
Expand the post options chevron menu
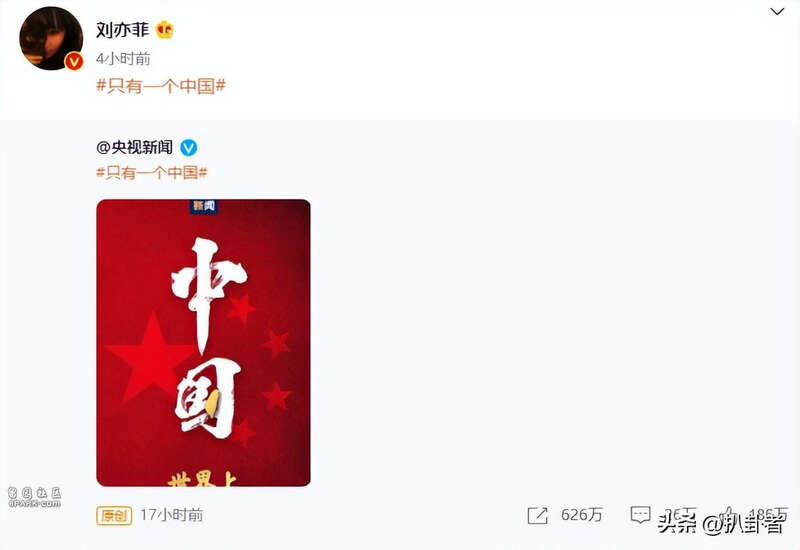pos(777,11)
